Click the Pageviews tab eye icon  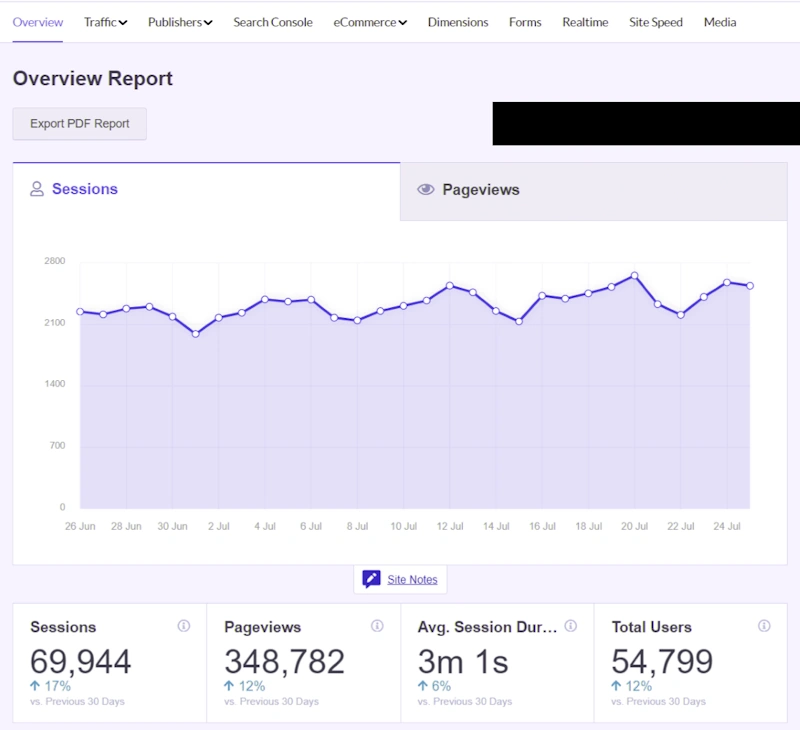426,190
